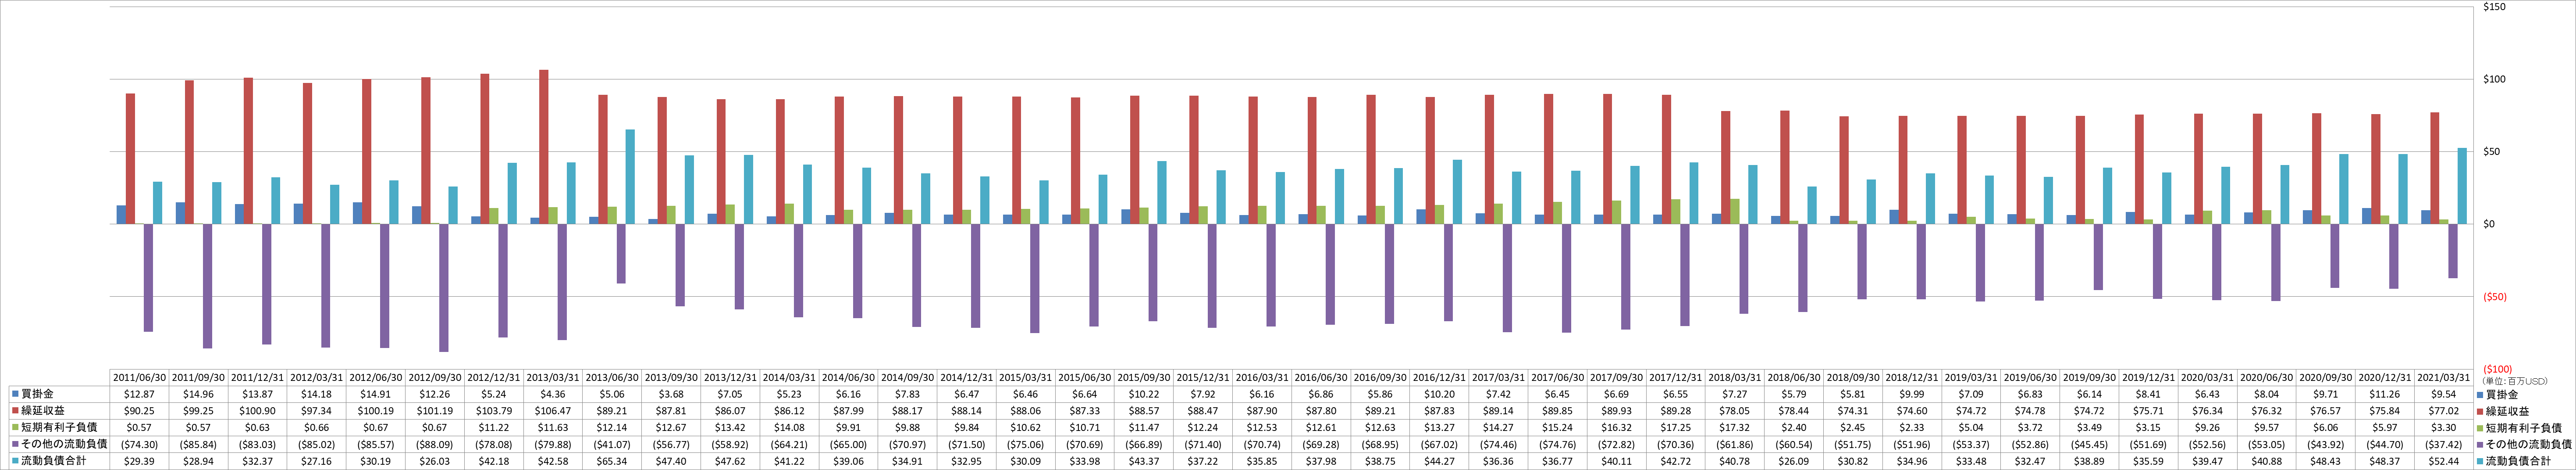Select the ($45.45) cell
The width and height of the screenshot is (2576, 470).
2090,444
